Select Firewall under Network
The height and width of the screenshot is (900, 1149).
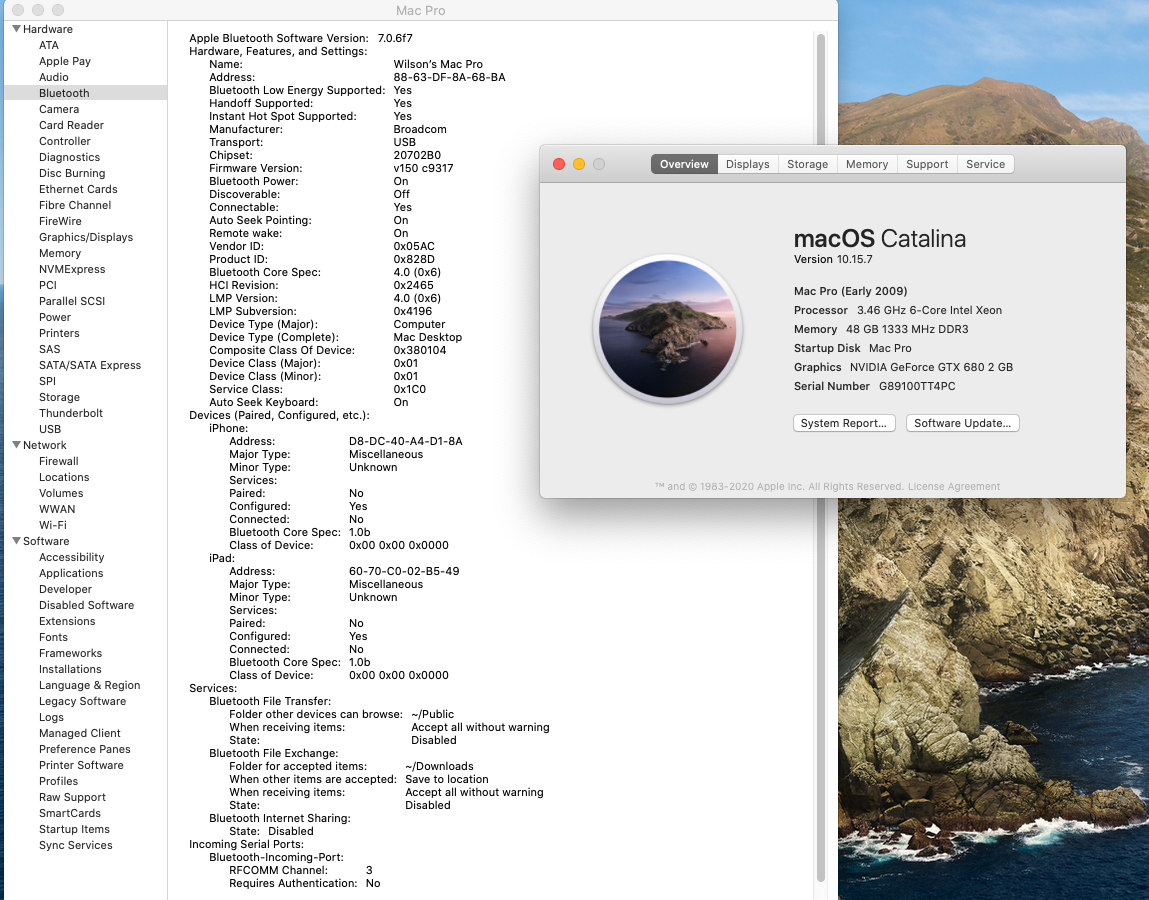click(x=59, y=461)
